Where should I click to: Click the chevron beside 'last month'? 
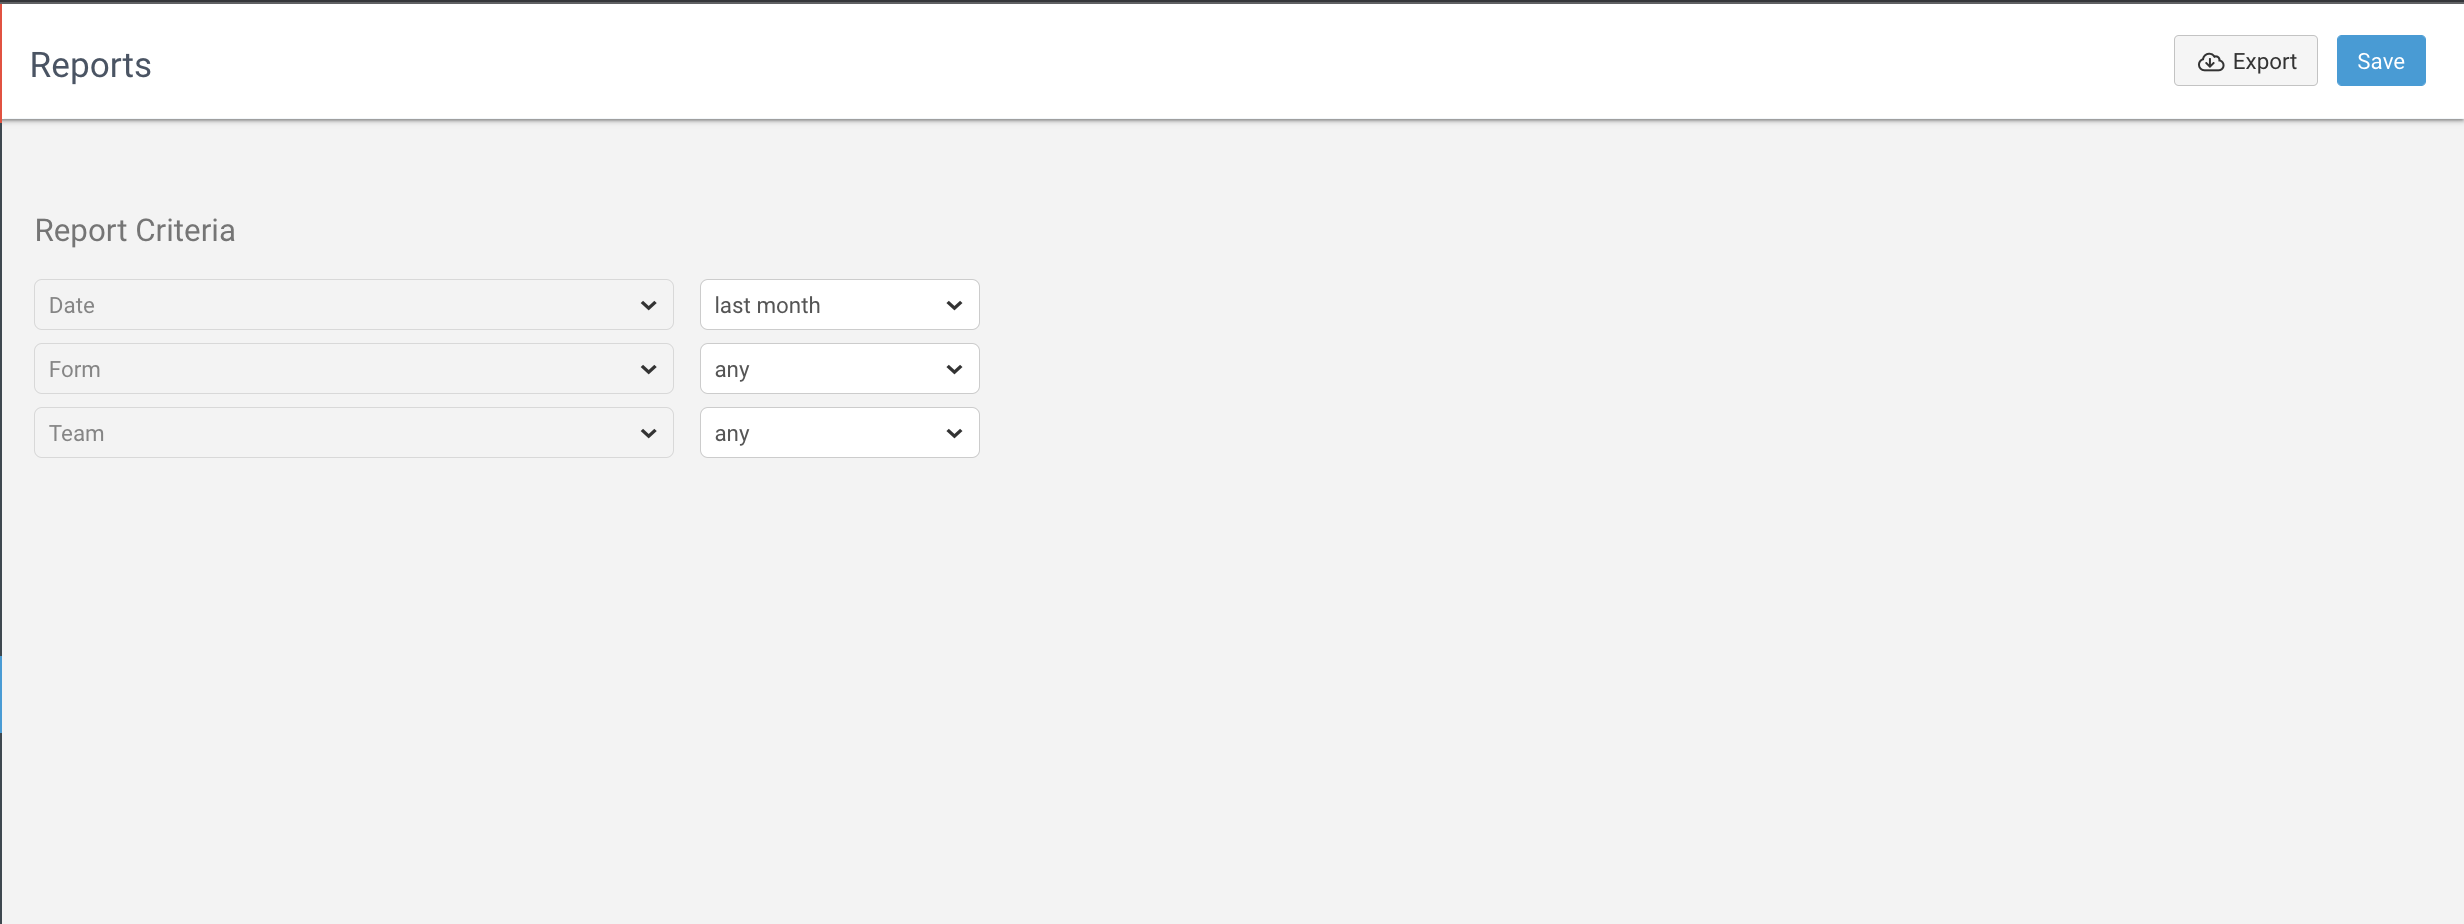(x=954, y=304)
